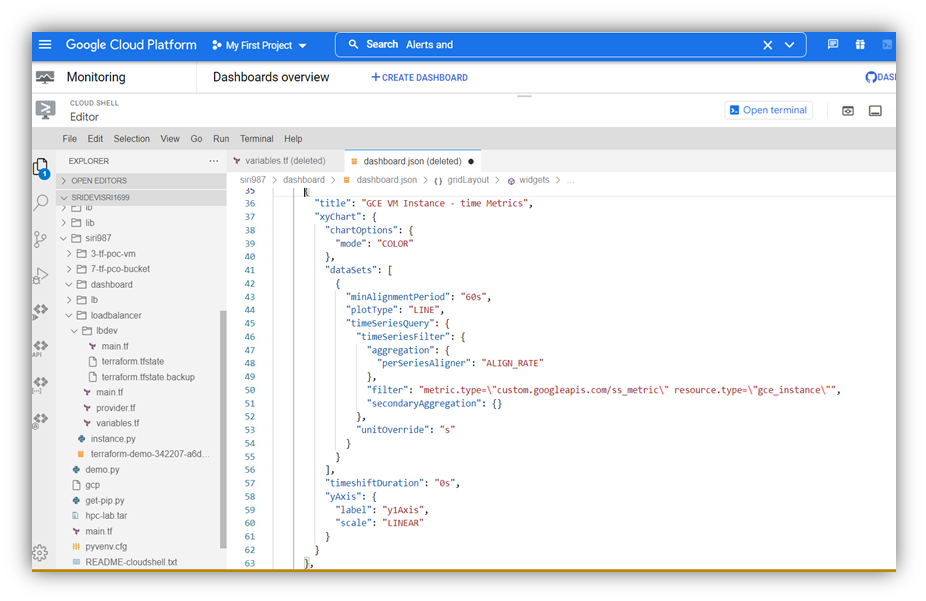Open Source Control icon in activity bar
The height and width of the screenshot is (601, 926).
pos(40,239)
